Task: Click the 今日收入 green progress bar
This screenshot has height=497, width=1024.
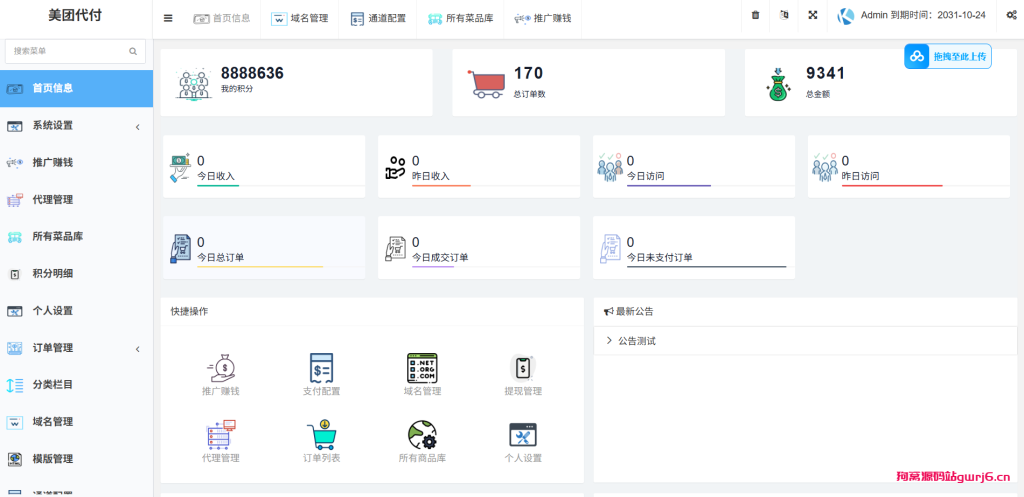Action: (x=218, y=186)
